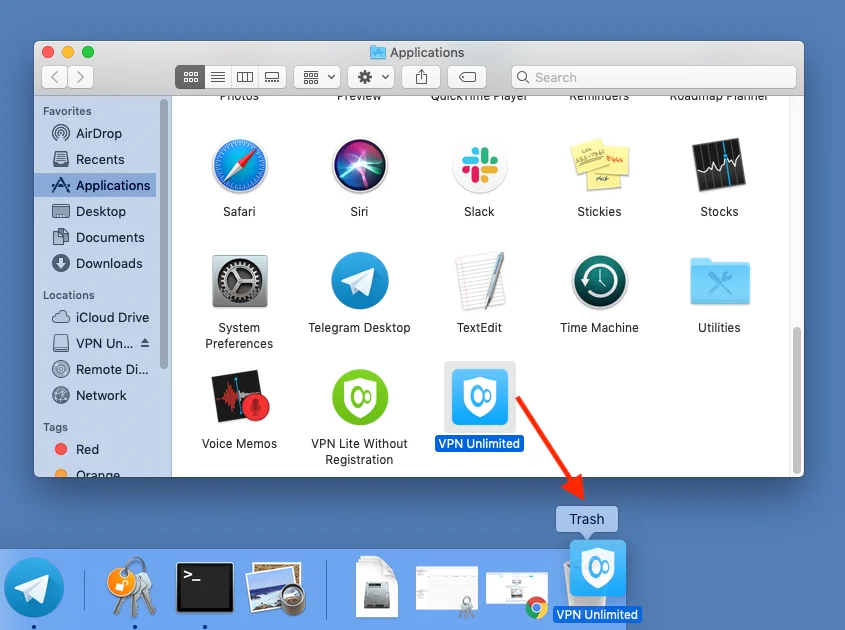Switch to list view

[217, 77]
